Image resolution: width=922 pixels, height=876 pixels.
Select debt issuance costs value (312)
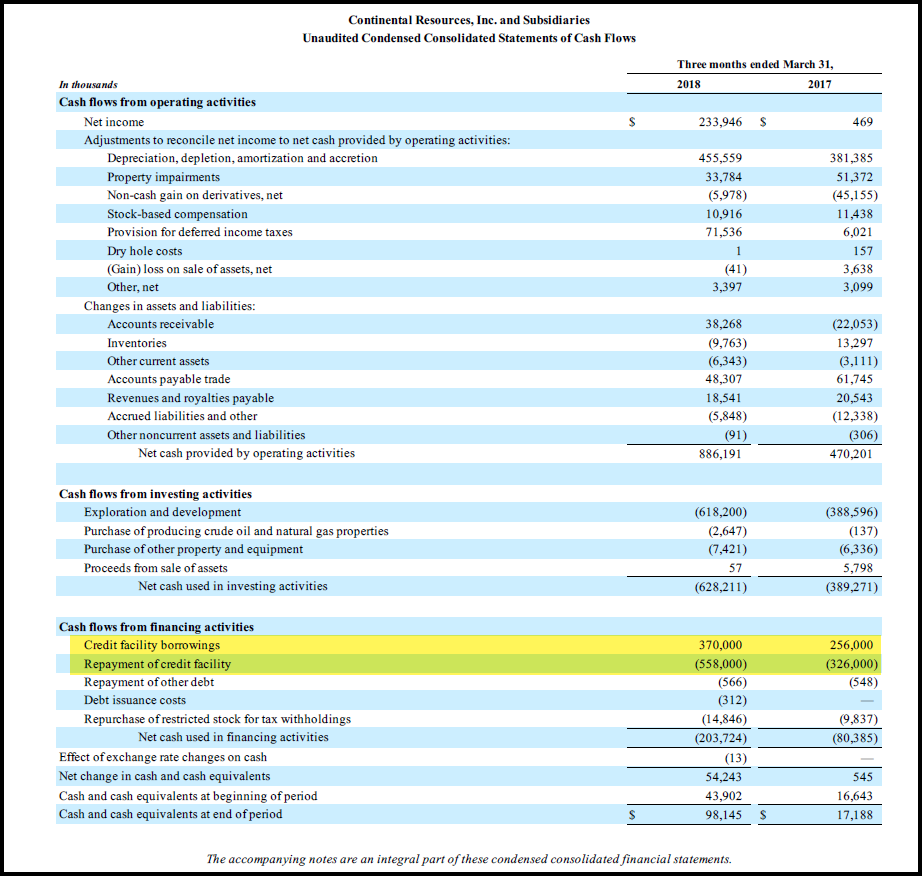click(x=732, y=700)
